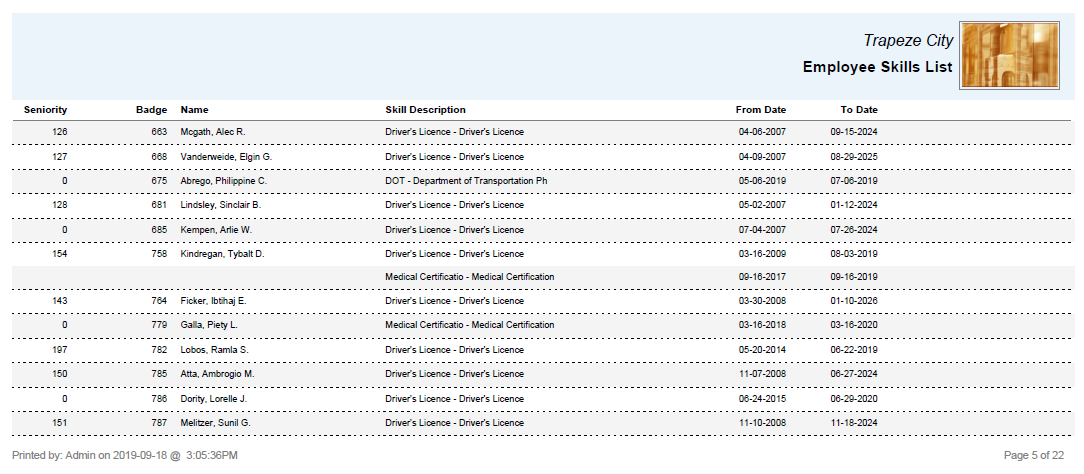This screenshot has height=474, width=1084.
Task: Click to date 08-29-2025
Action: (x=854, y=157)
